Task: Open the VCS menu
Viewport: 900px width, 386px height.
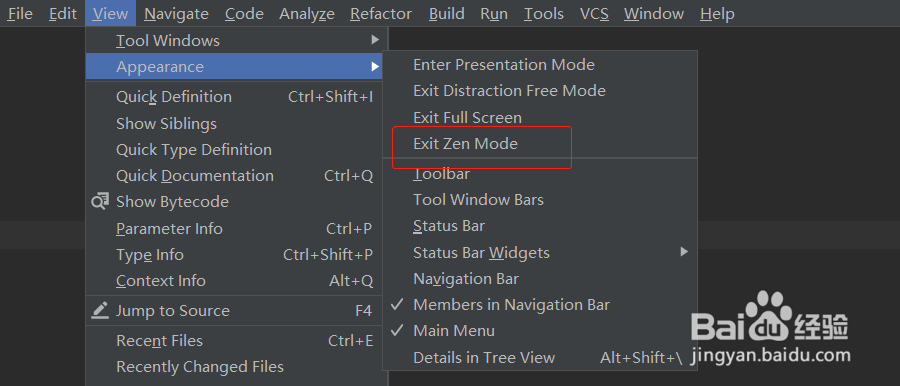Action: pos(594,13)
